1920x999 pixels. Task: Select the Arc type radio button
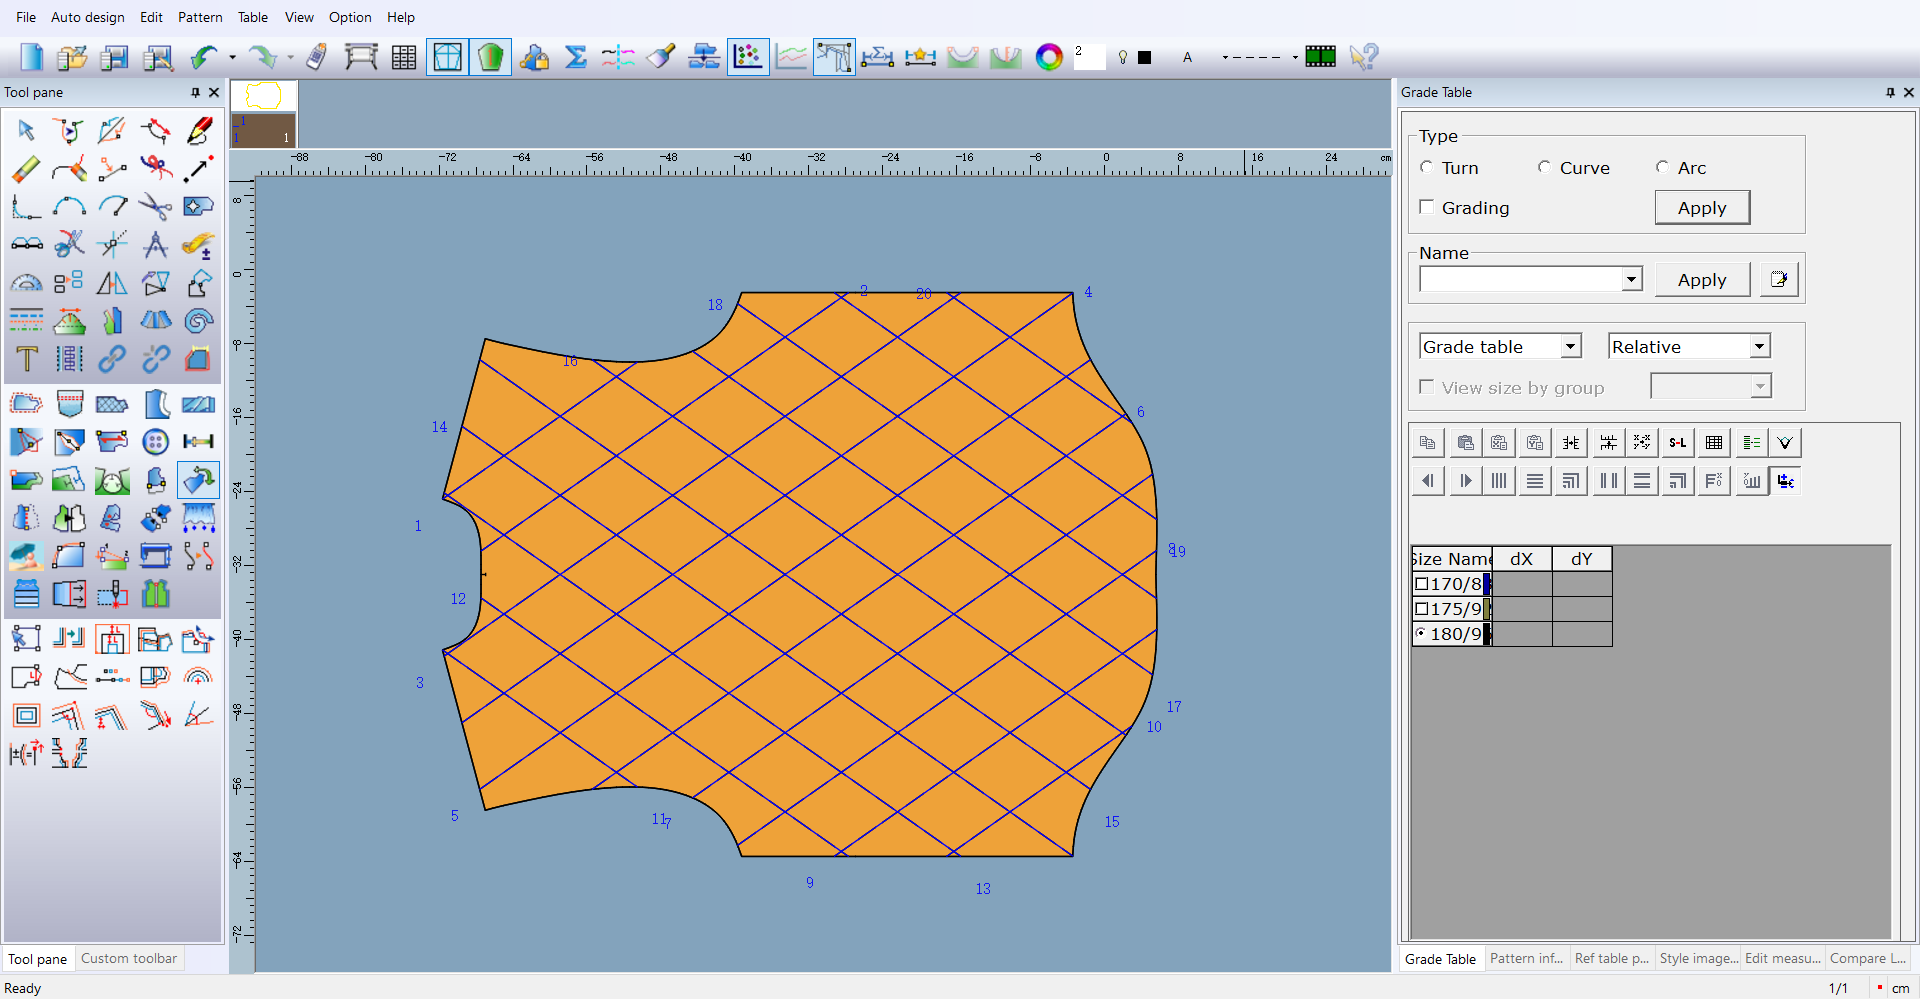point(1662,167)
